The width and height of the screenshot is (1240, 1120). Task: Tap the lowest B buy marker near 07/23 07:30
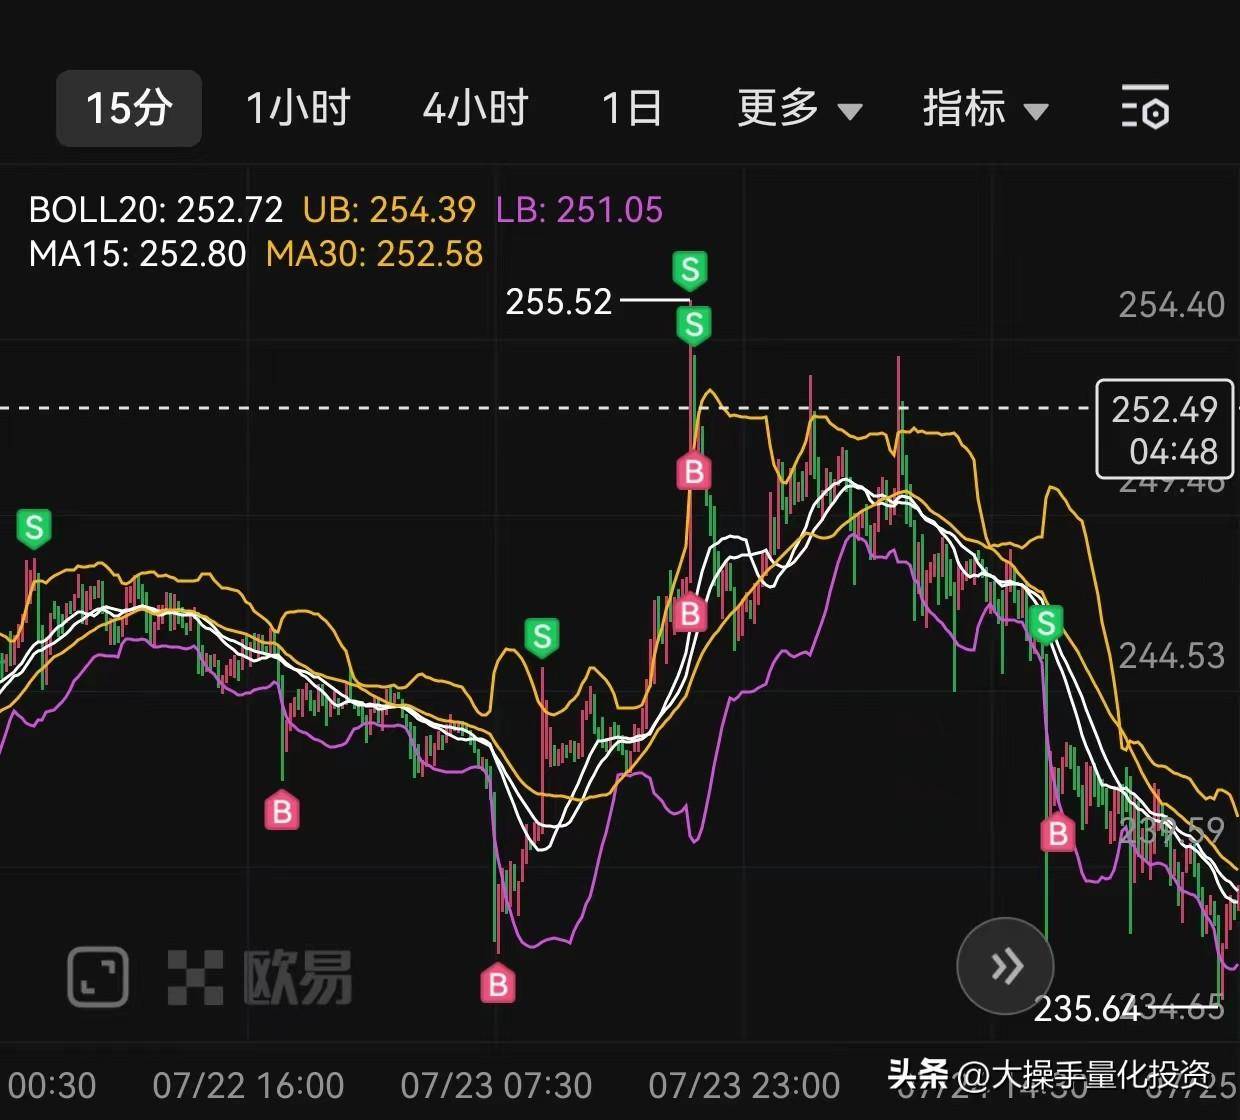pos(497,985)
